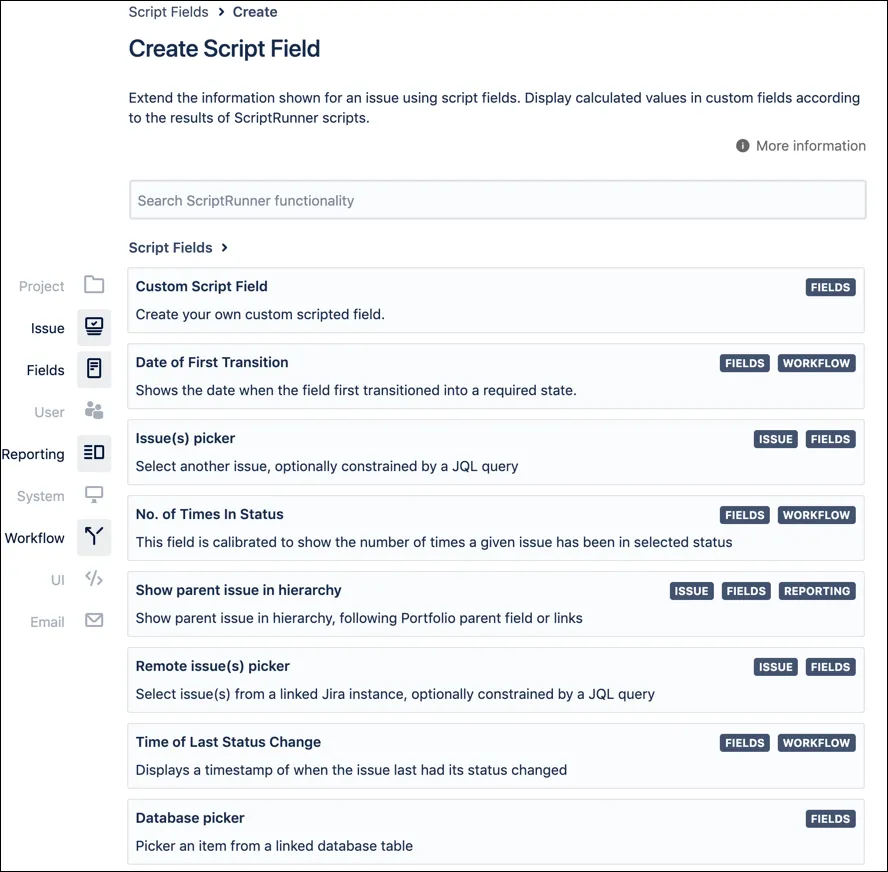Expand chevron next to Script Fields heading
Viewport: 888px width, 872px height.
[225, 247]
